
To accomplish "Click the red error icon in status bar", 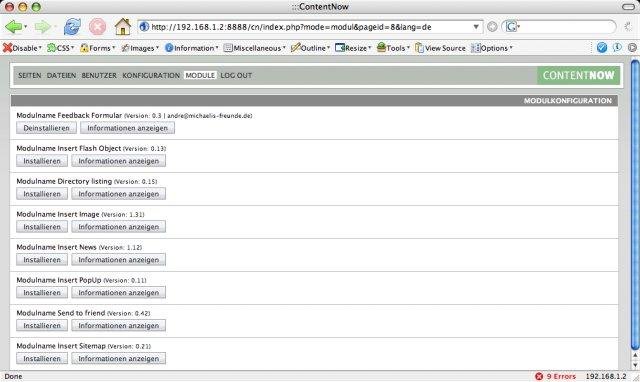I will pos(539,376).
